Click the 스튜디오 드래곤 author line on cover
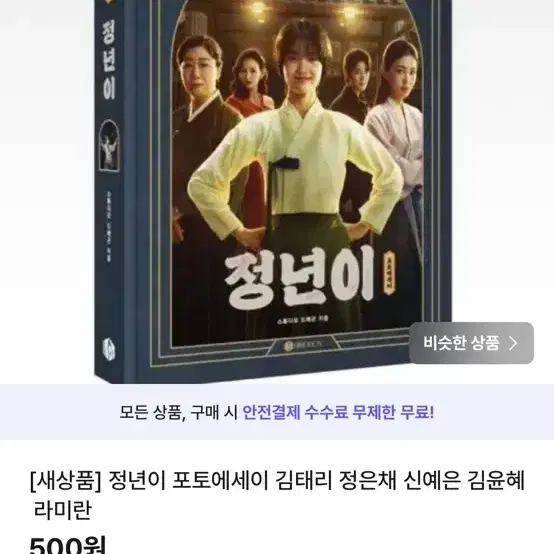554x554 pixels. coord(303,319)
